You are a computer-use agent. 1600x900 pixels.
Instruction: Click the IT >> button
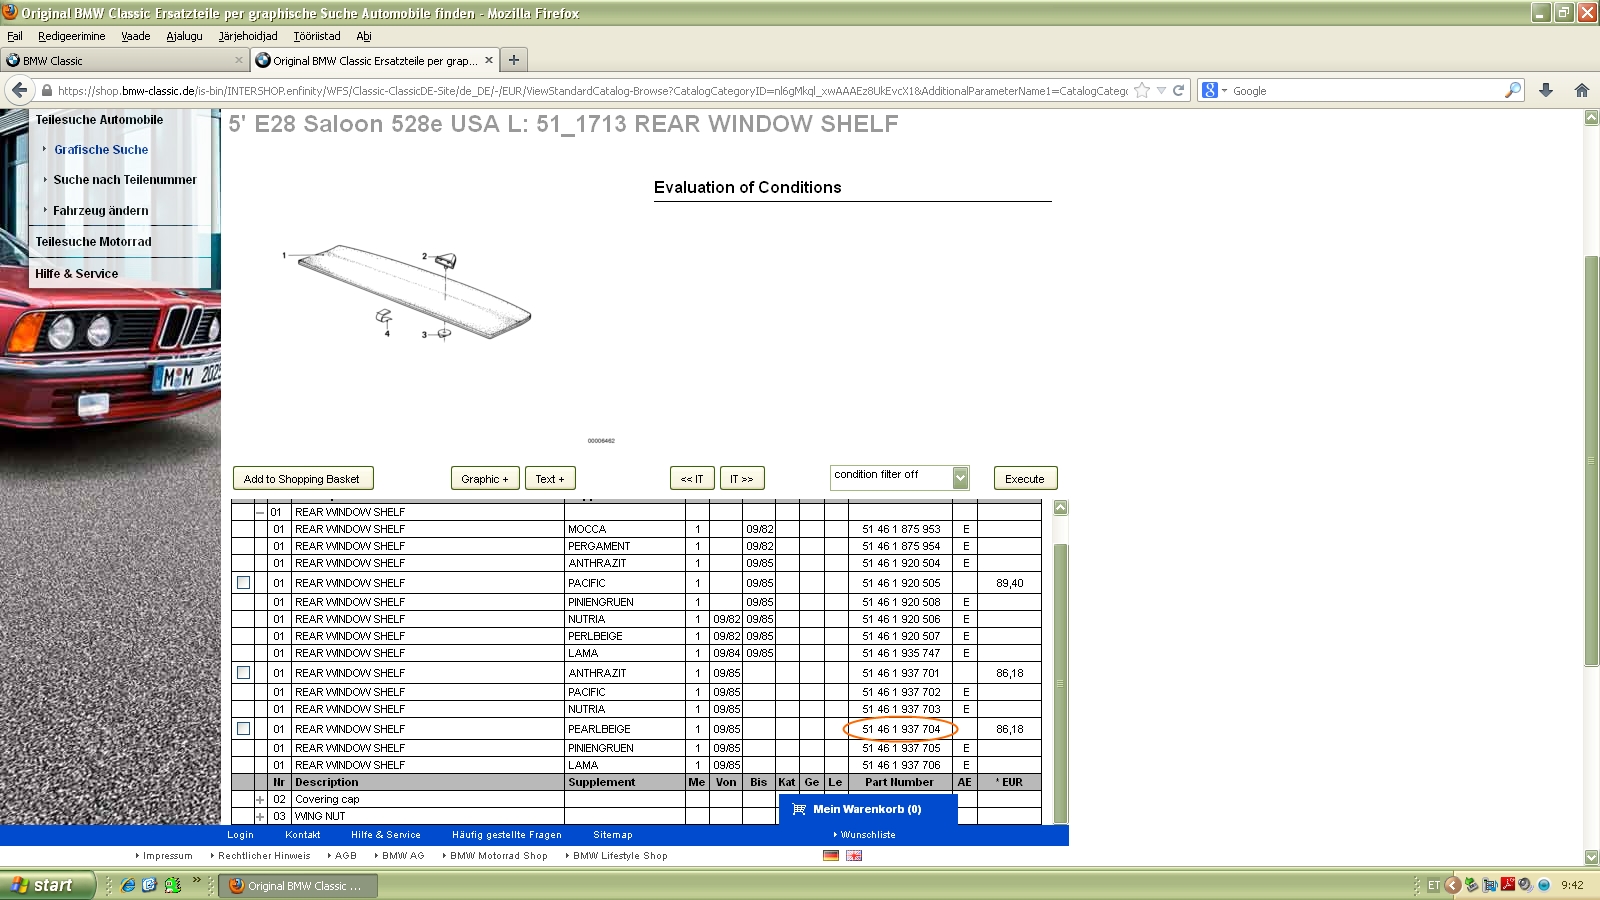[742, 479]
